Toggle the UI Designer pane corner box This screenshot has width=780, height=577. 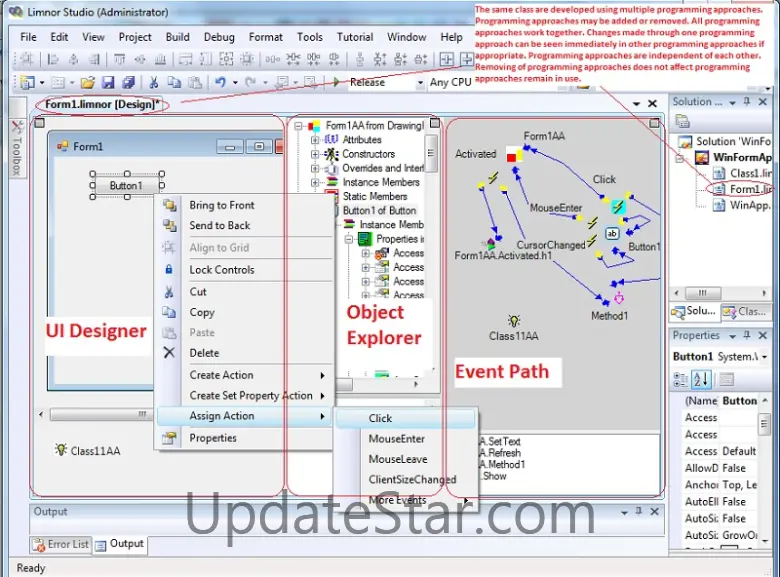pyautogui.click(x=39, y=123)
